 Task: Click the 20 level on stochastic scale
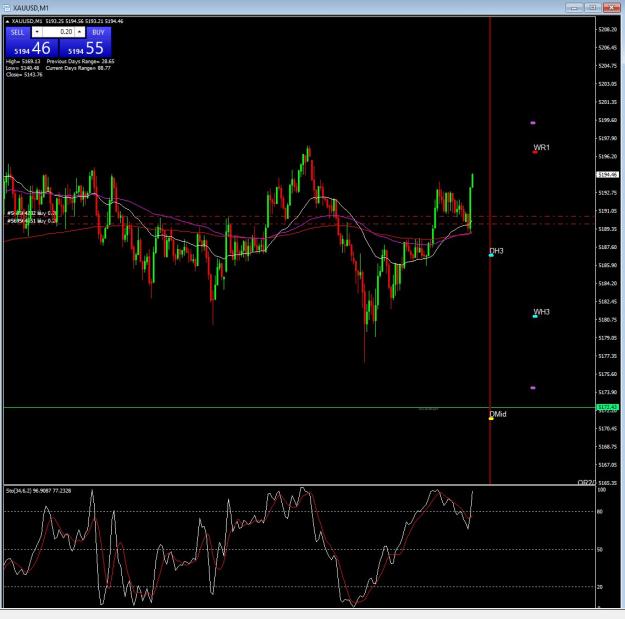(599, 587)
